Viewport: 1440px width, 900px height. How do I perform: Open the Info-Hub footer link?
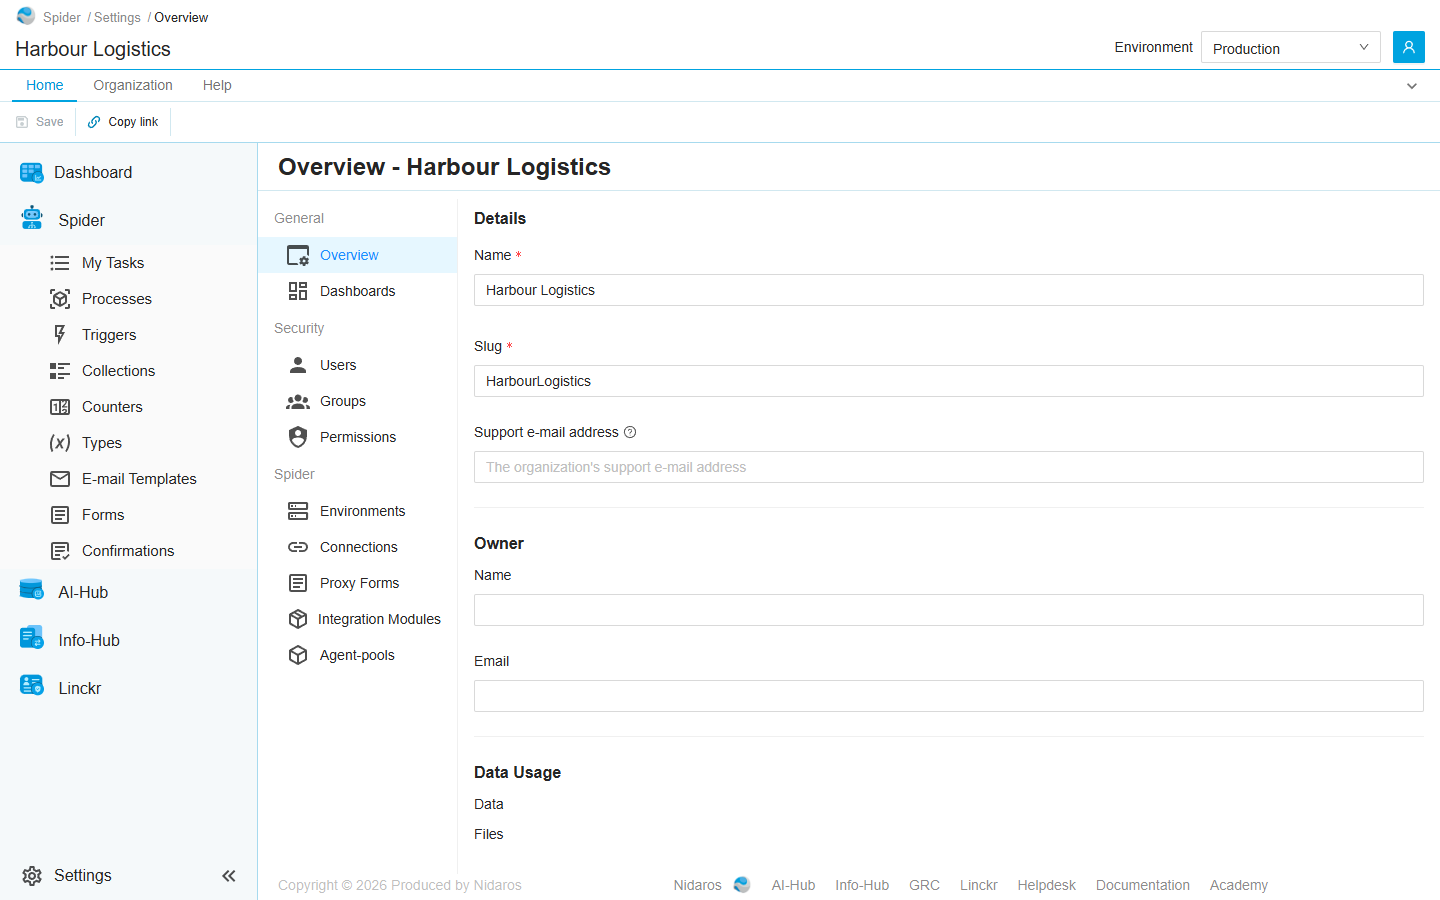[862, 886]
